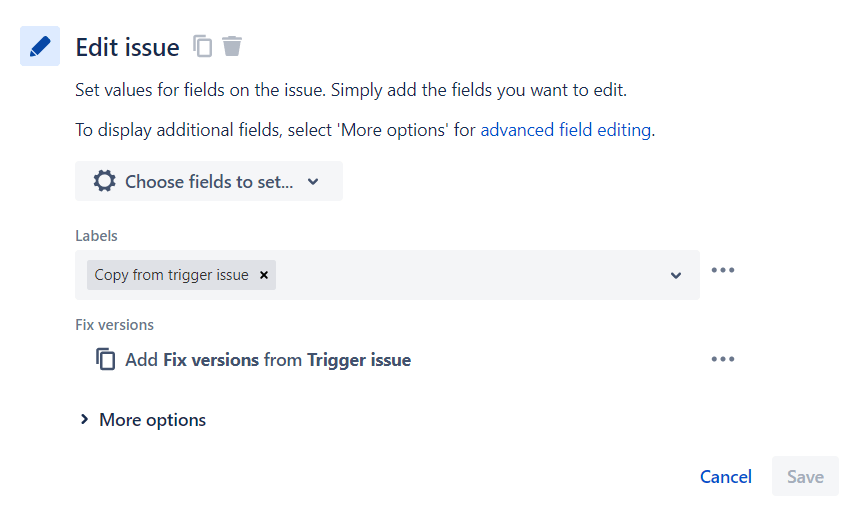
Task: Cancel editing the issue action
Action: pos(726,477)
